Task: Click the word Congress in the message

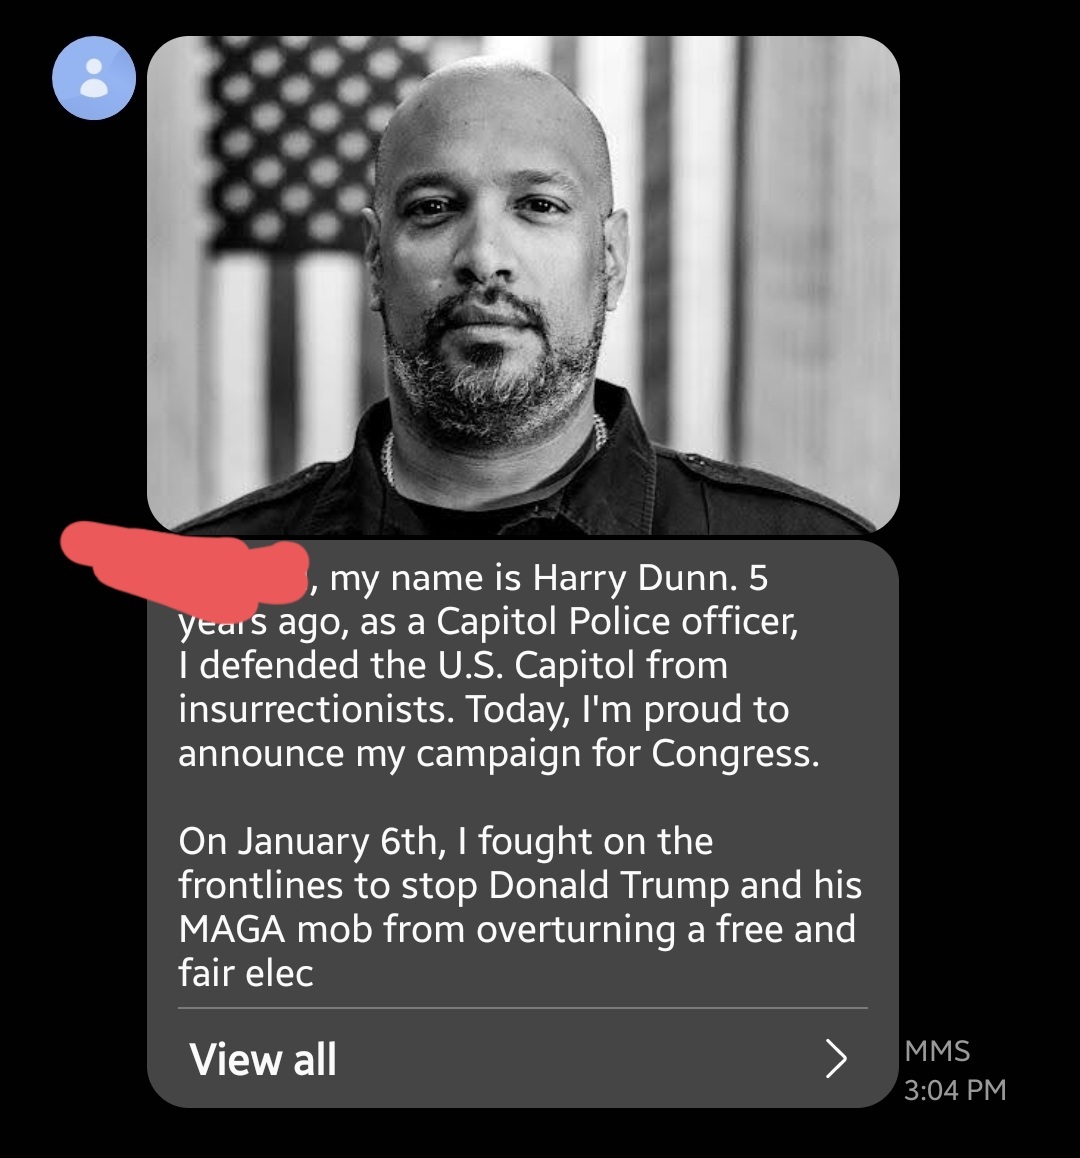Action: [735, 753]
